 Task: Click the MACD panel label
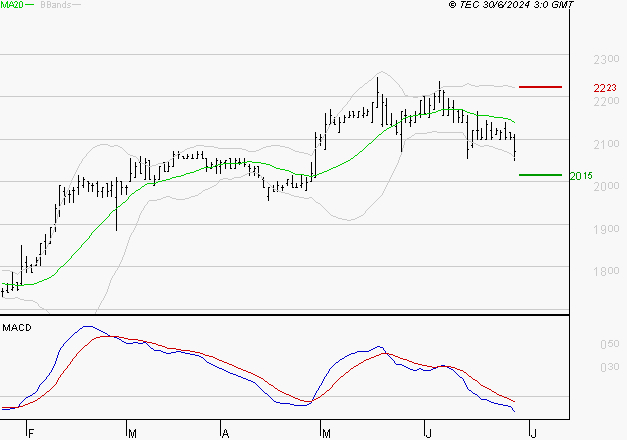tap(17, 328)
